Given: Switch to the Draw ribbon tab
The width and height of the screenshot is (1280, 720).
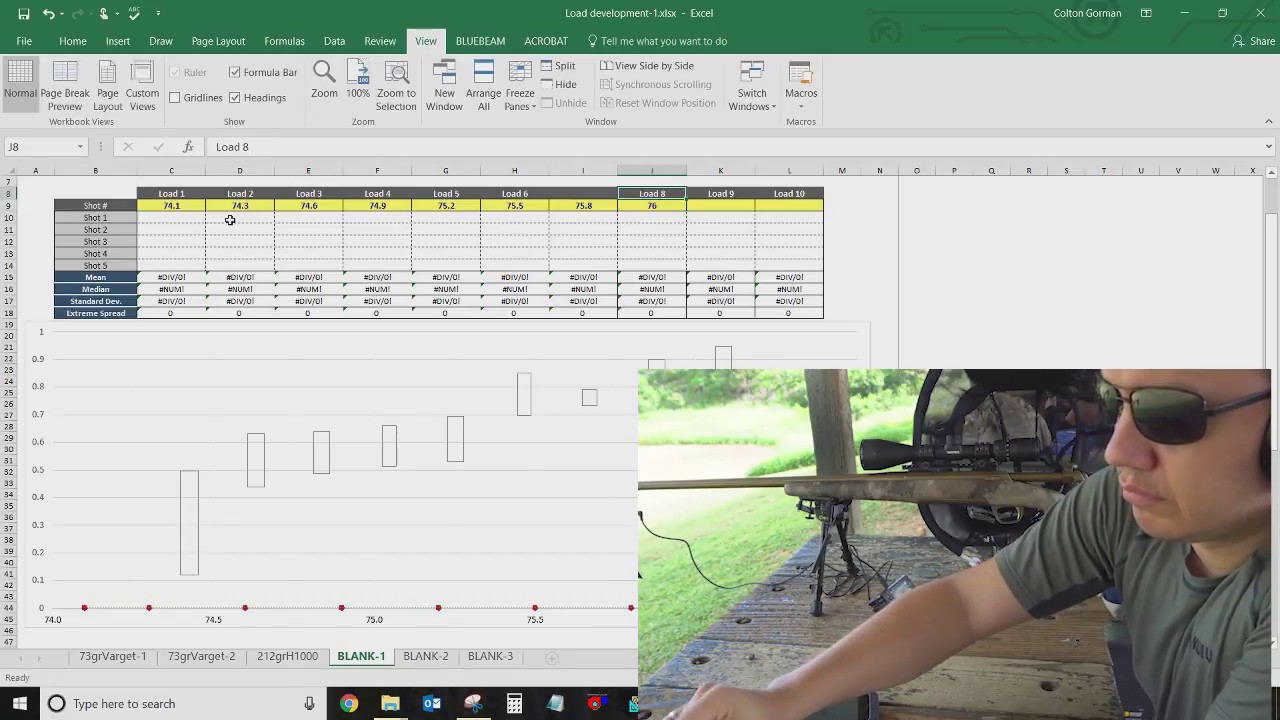Looking at the screenshot, I should click(161, 41).
